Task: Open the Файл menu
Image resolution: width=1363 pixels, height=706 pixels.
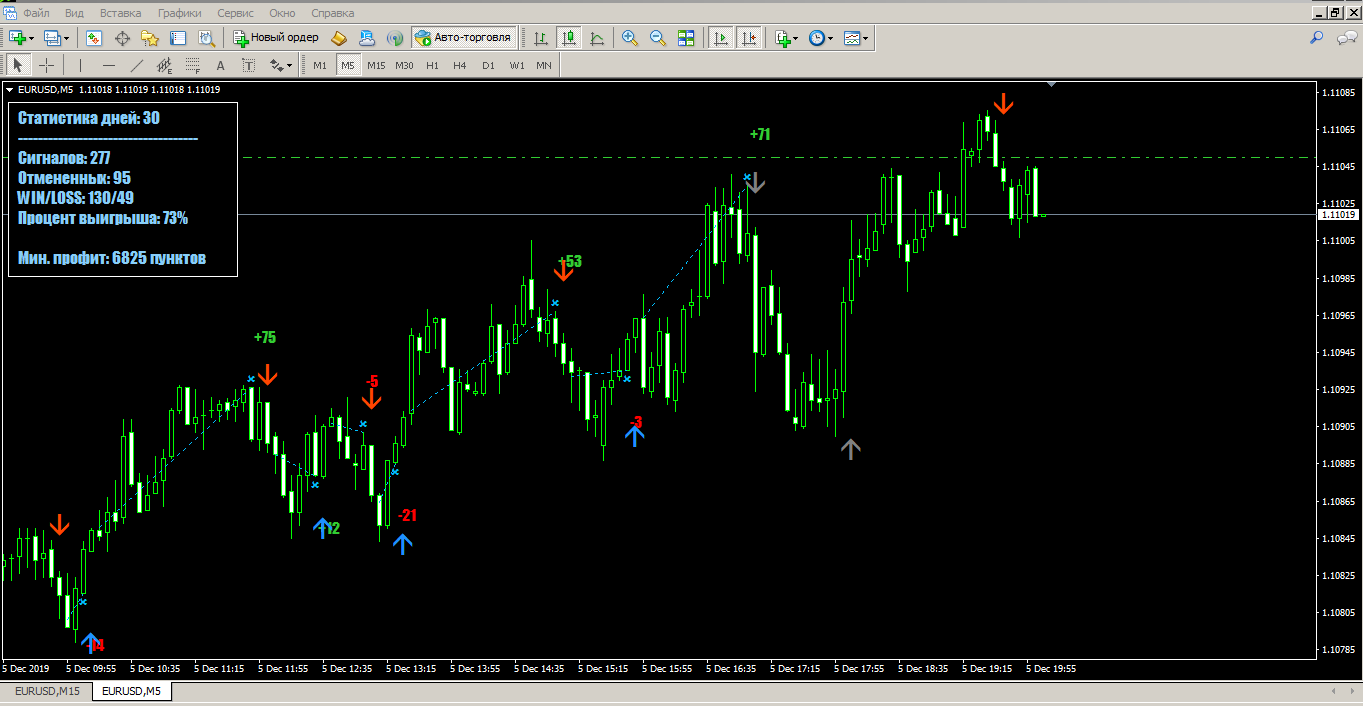Action: 37,13
